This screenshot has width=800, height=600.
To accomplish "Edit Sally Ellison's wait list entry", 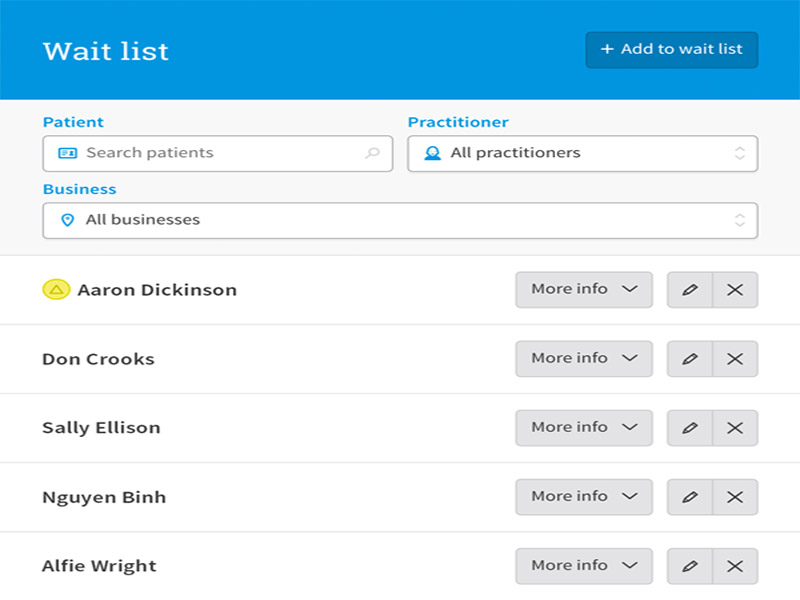I will [690, 428].
